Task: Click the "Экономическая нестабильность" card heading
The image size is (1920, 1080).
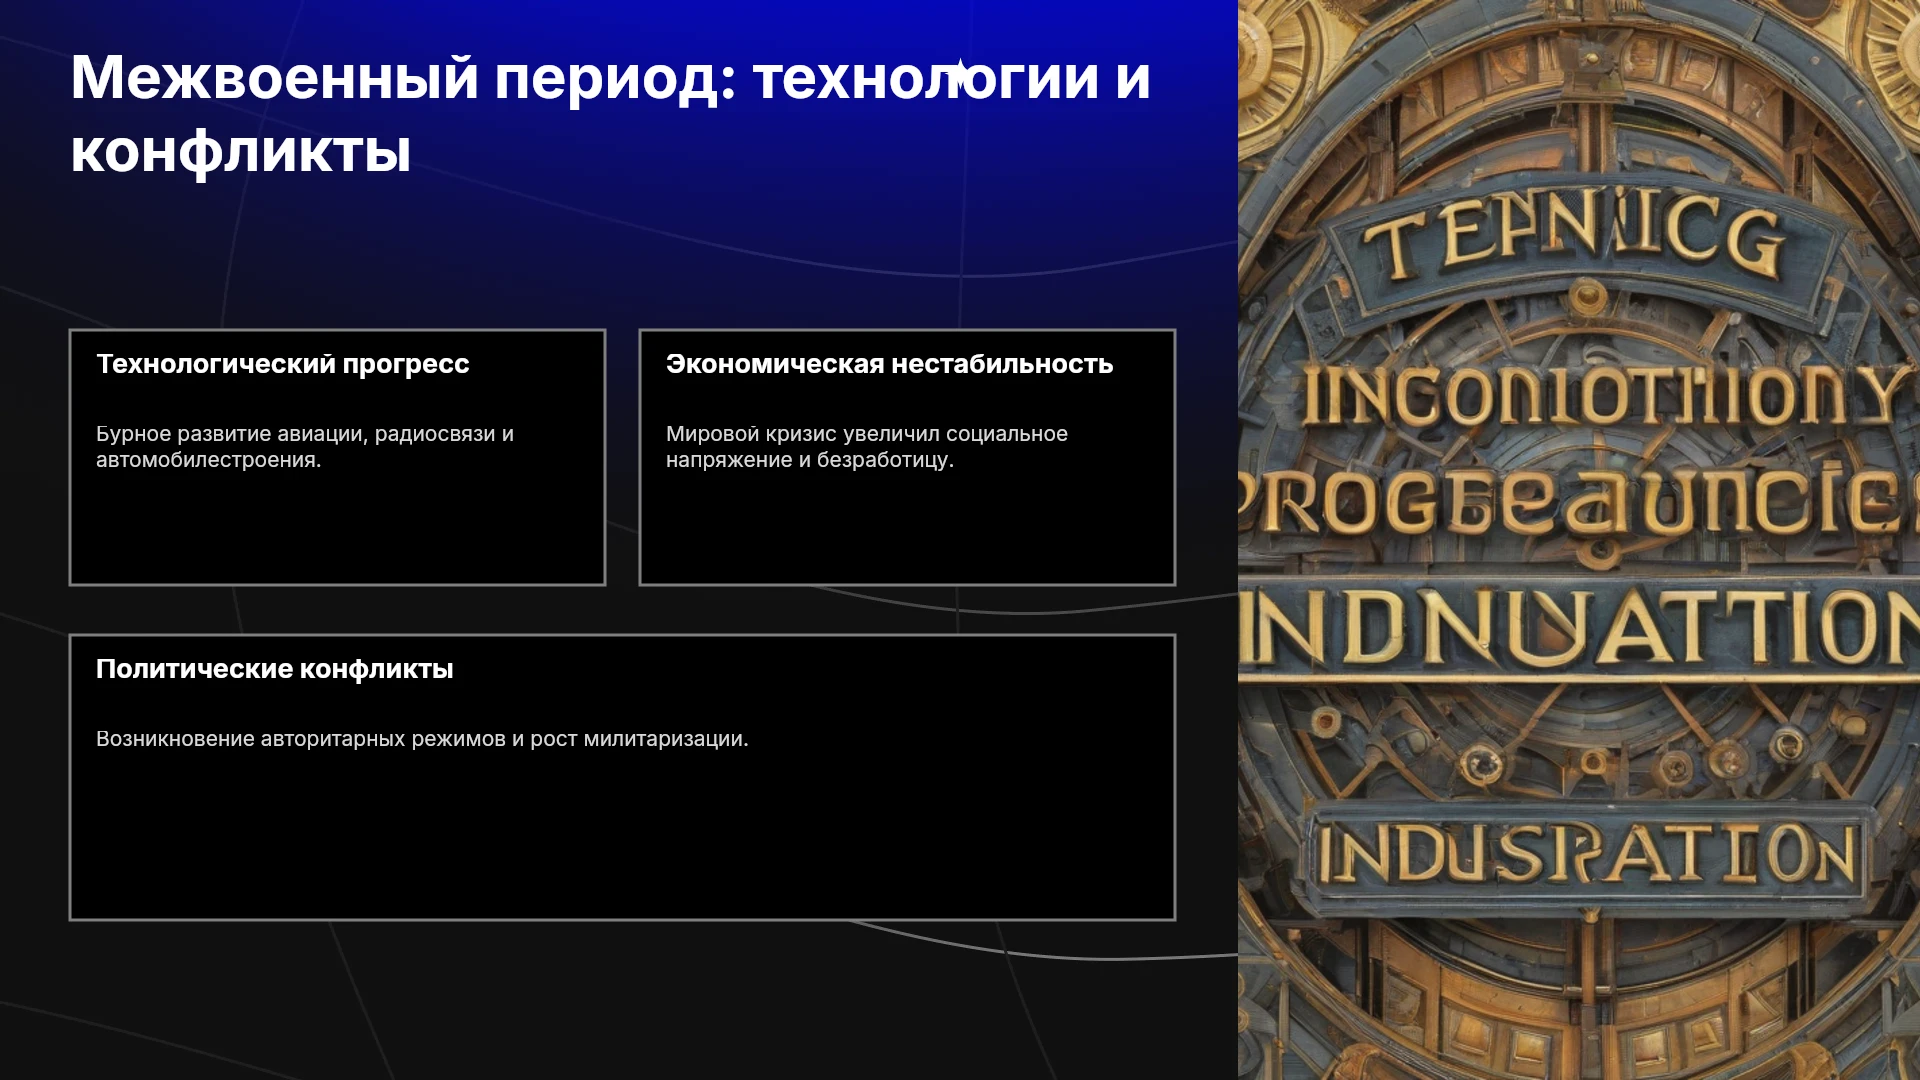Action: point(889,364)
